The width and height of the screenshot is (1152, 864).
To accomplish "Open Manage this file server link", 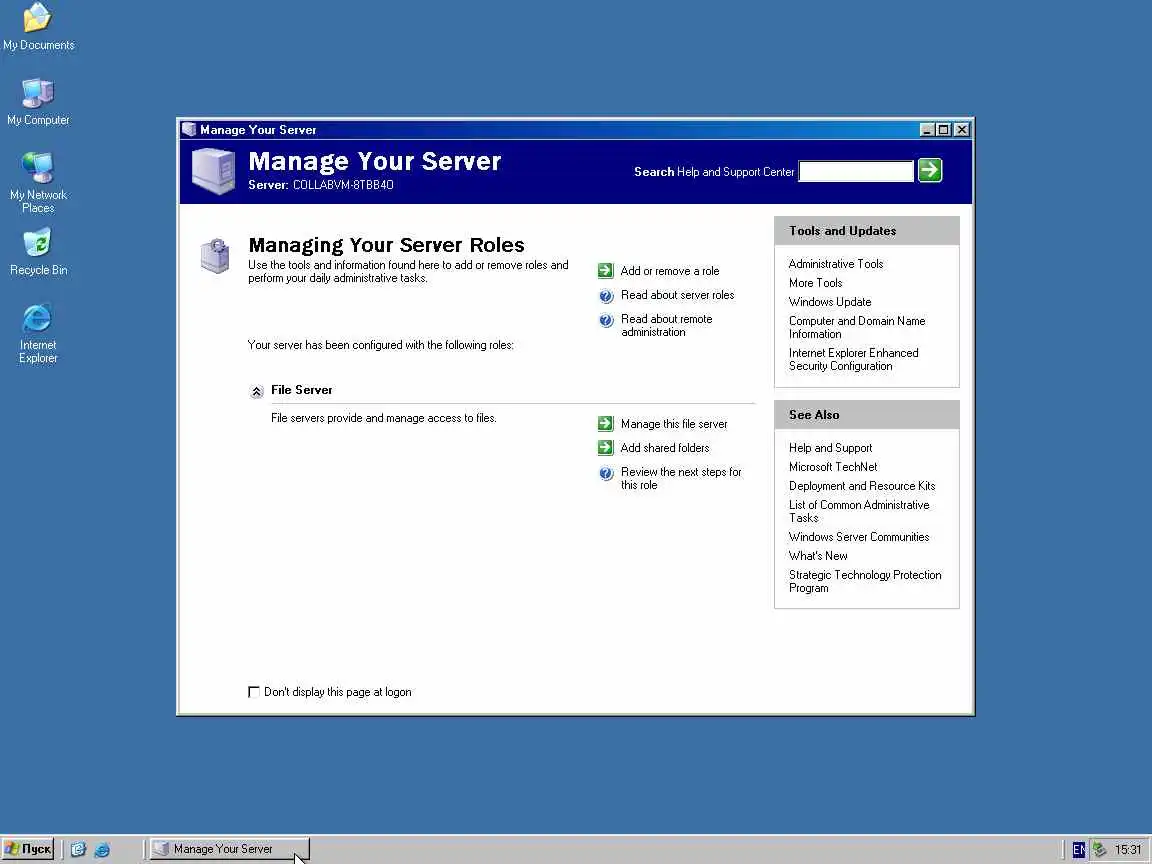I will (674, 424).
